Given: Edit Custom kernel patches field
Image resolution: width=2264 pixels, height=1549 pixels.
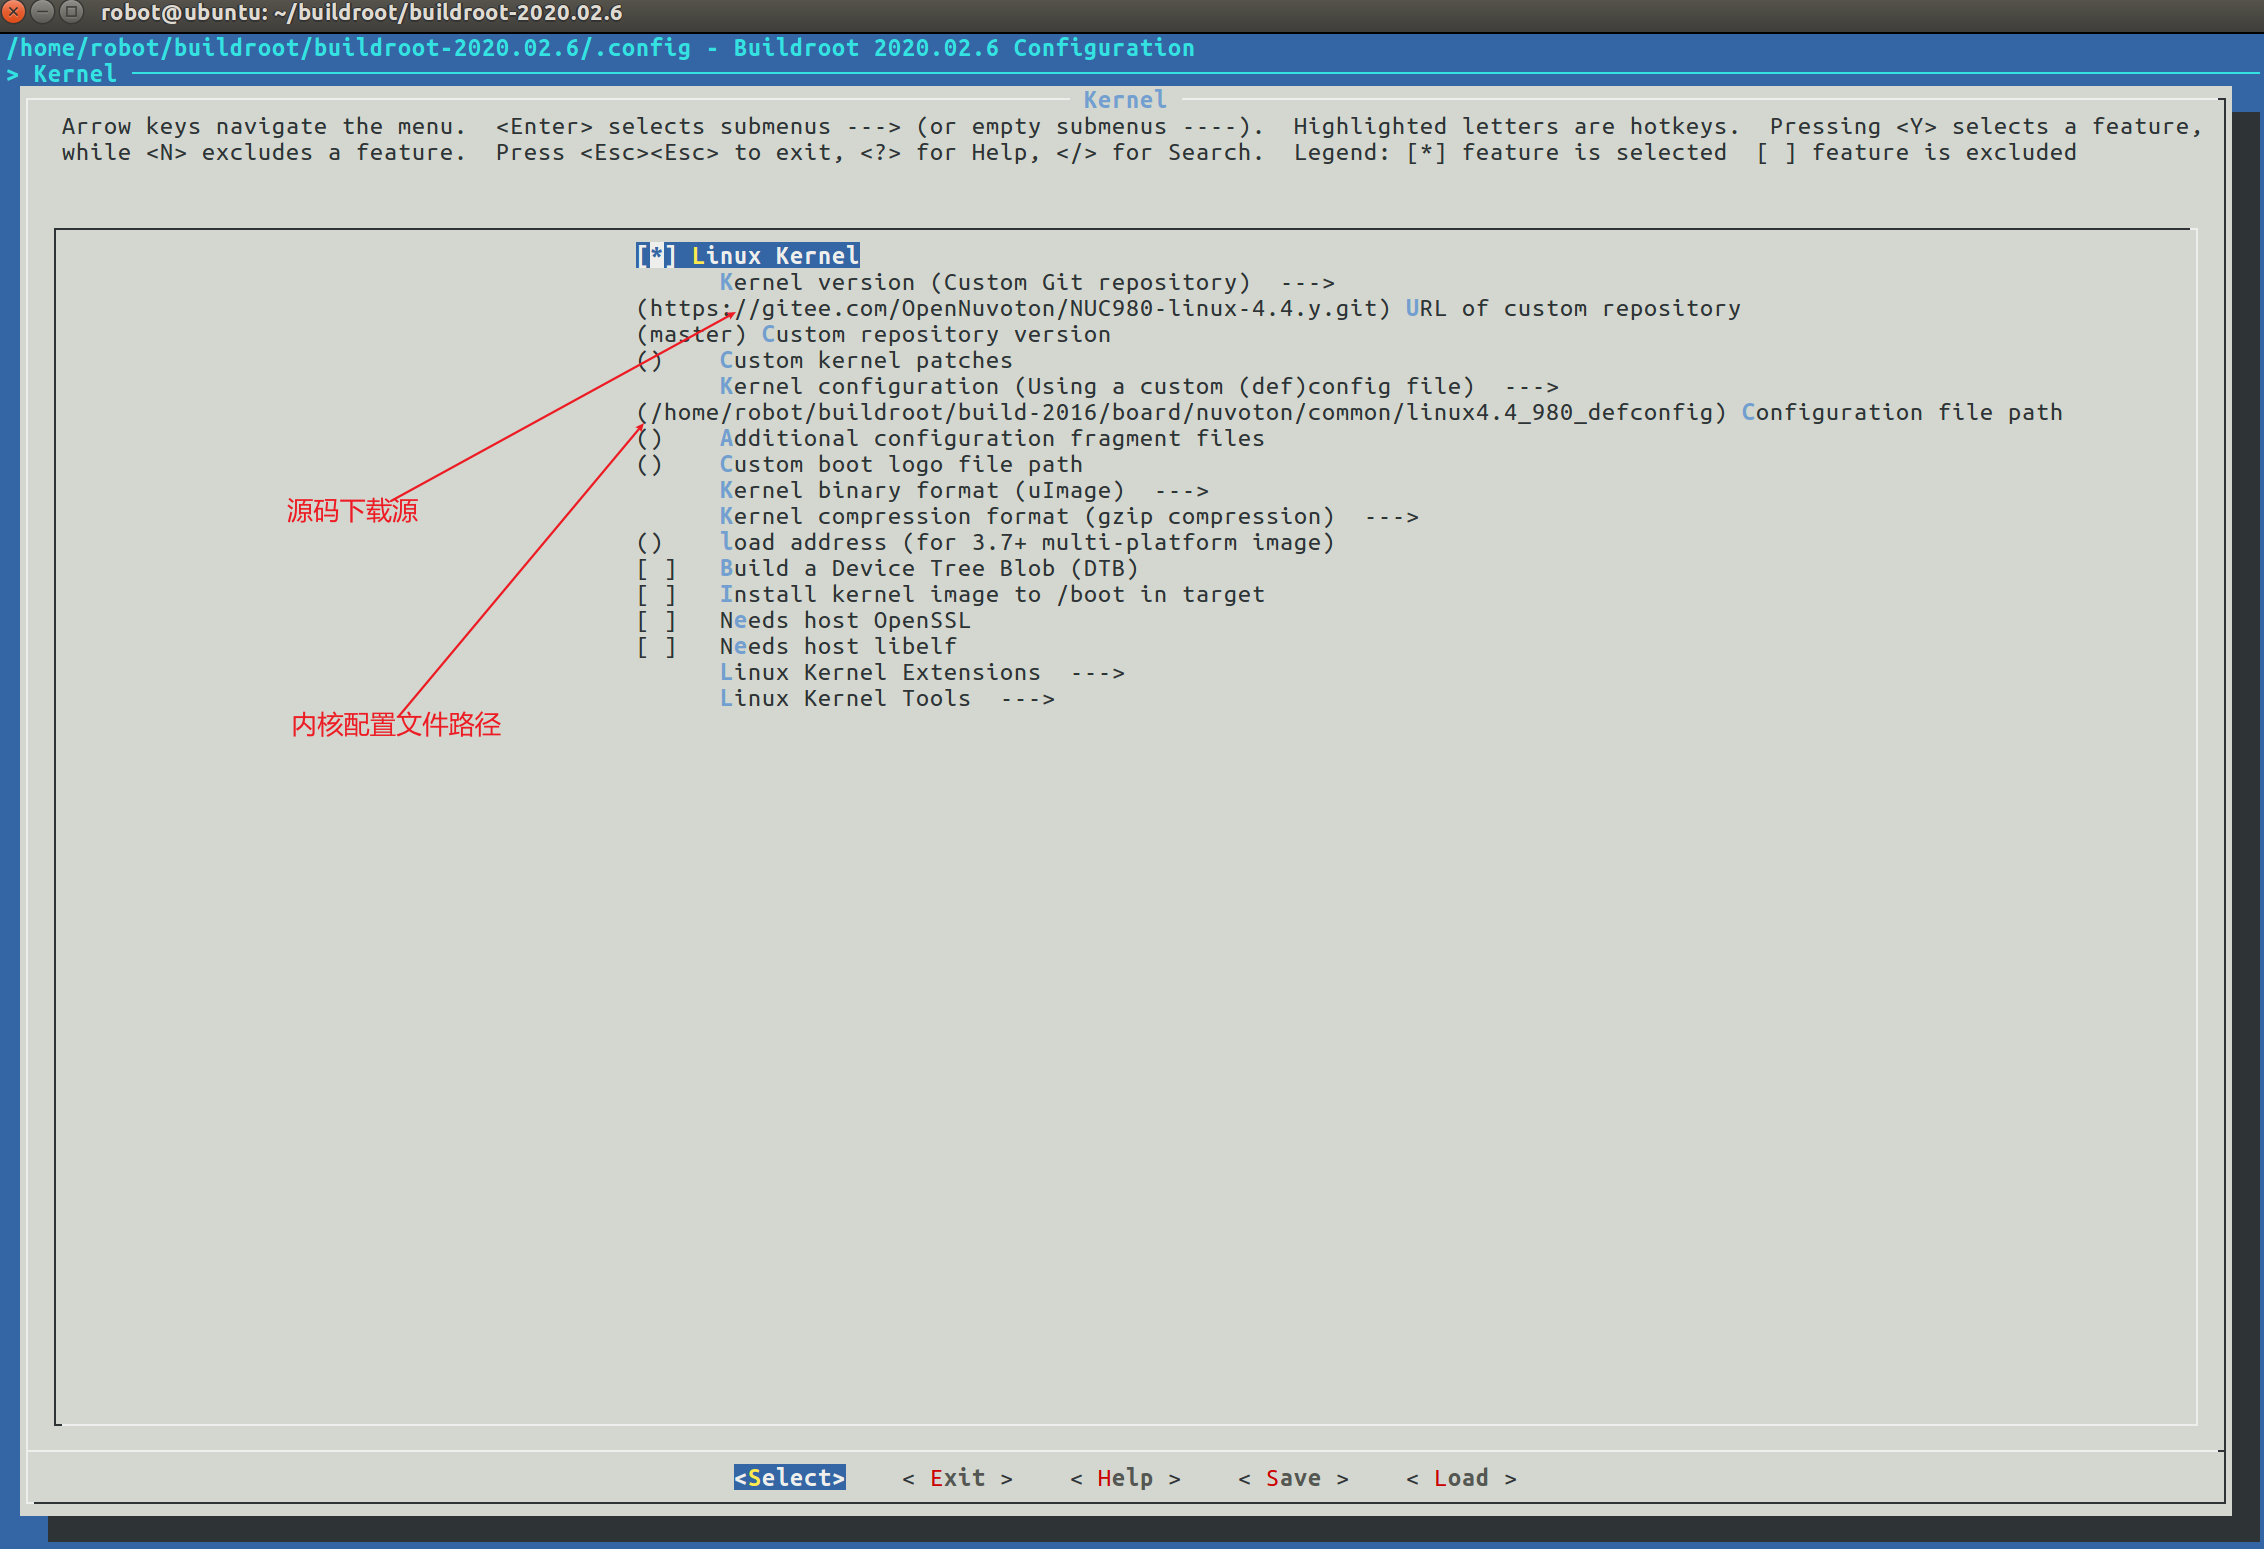Looking at the screenshot, I should (824, 361).
